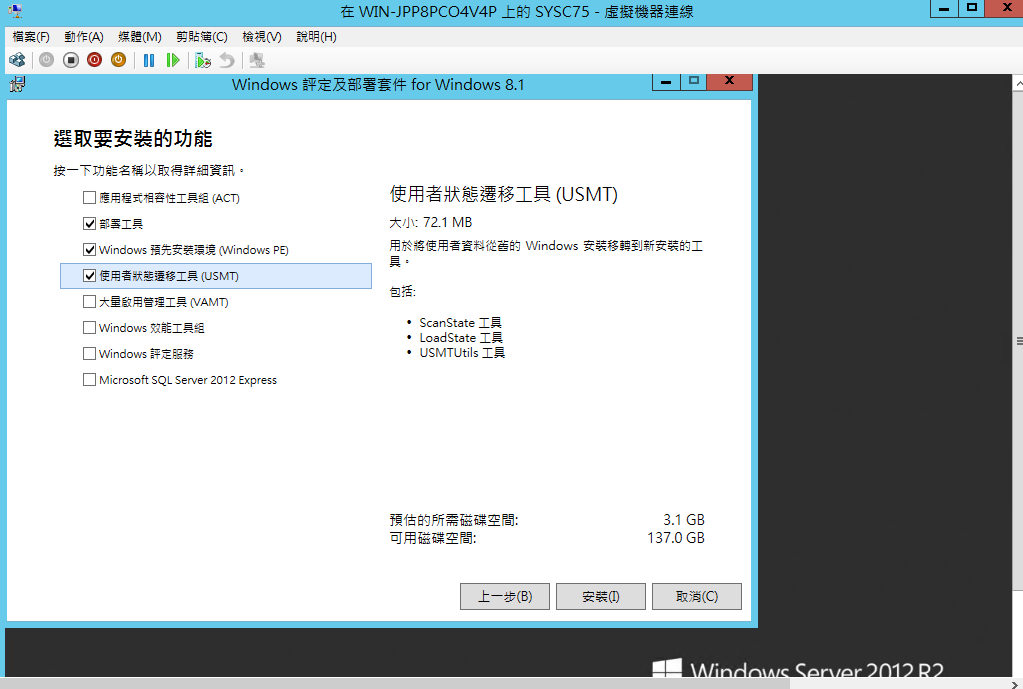Image resolution: width=1023 pixels, height=689 pixels.
Task: Cancel setup with the 取消(C) button
Action: [x=697, y=596]
